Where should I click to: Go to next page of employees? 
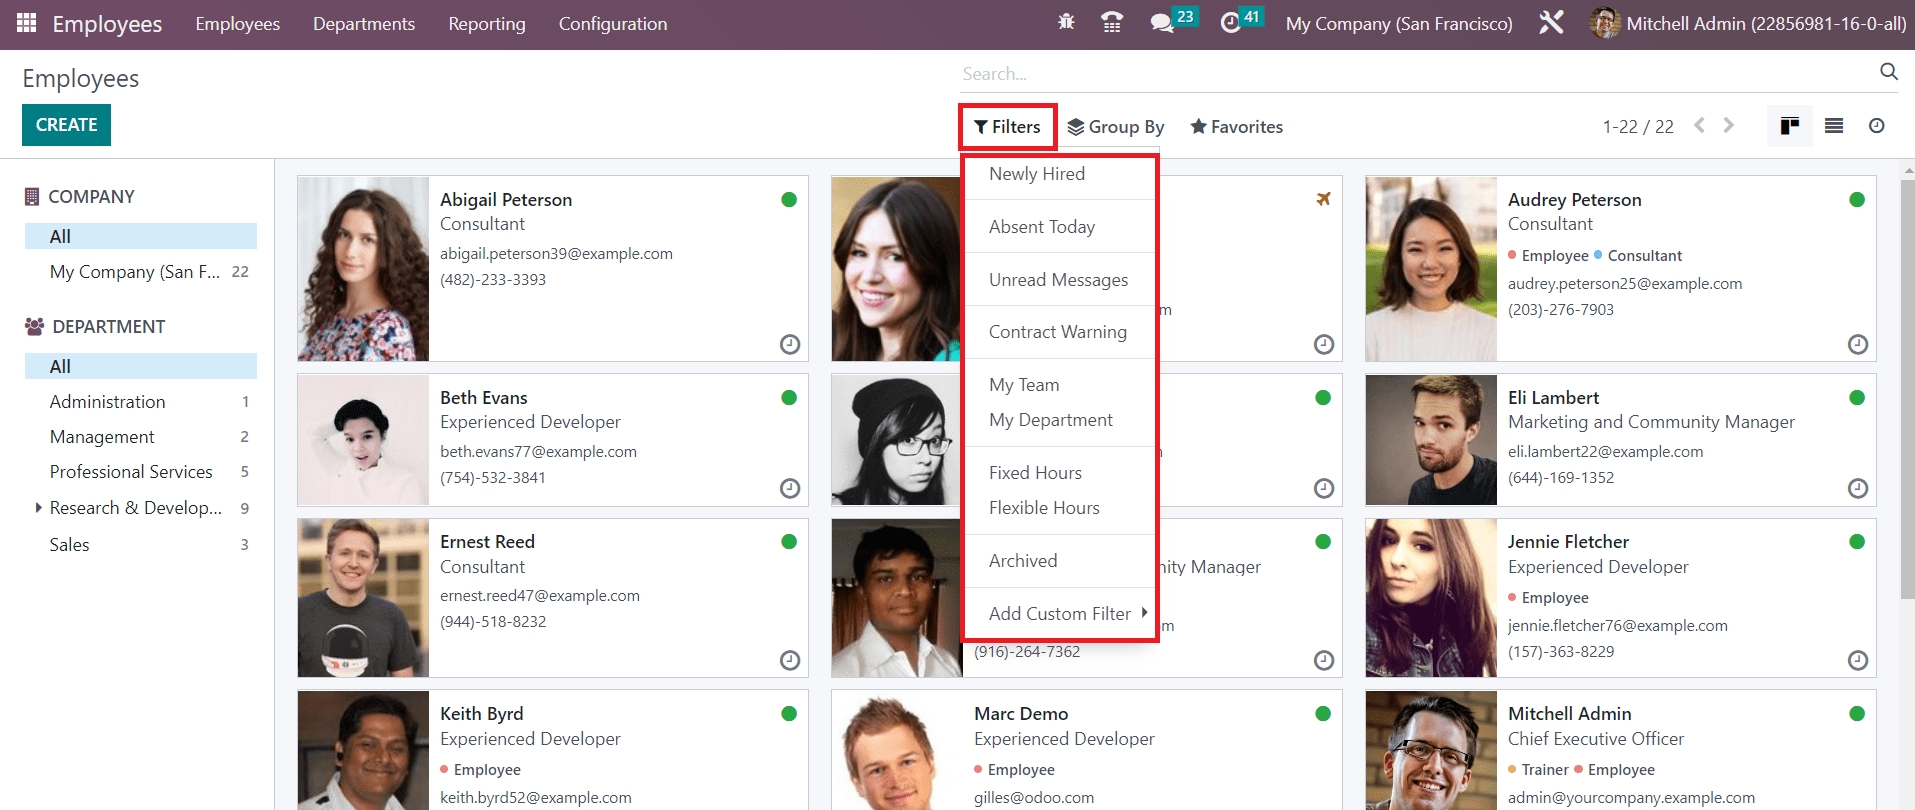(1728, 126)
